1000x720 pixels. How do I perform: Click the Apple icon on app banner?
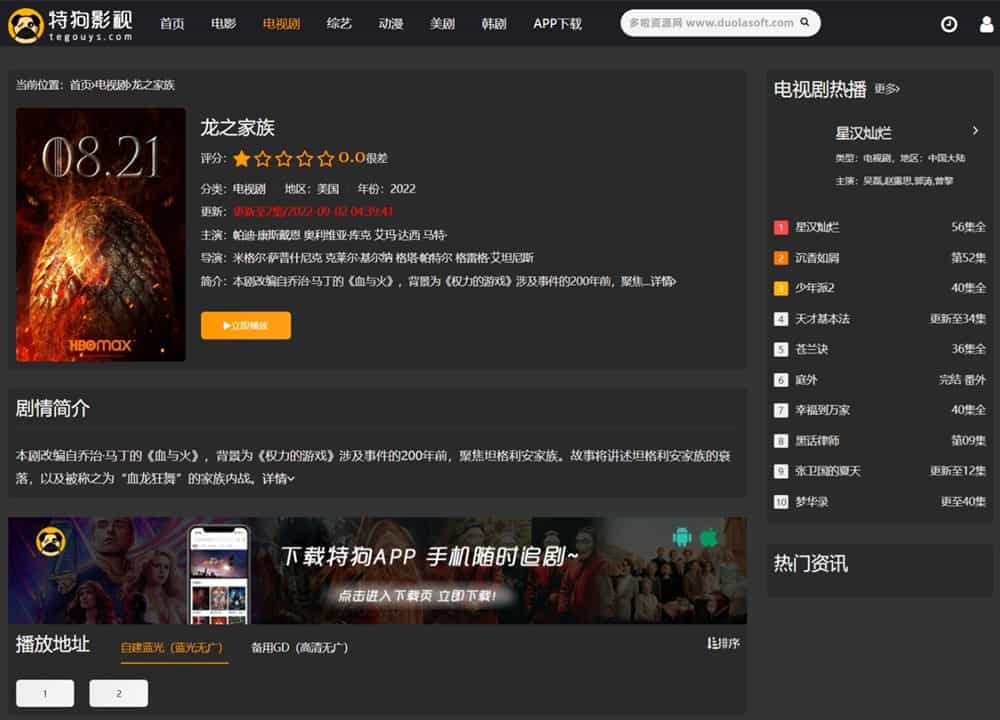click(708, 538)
